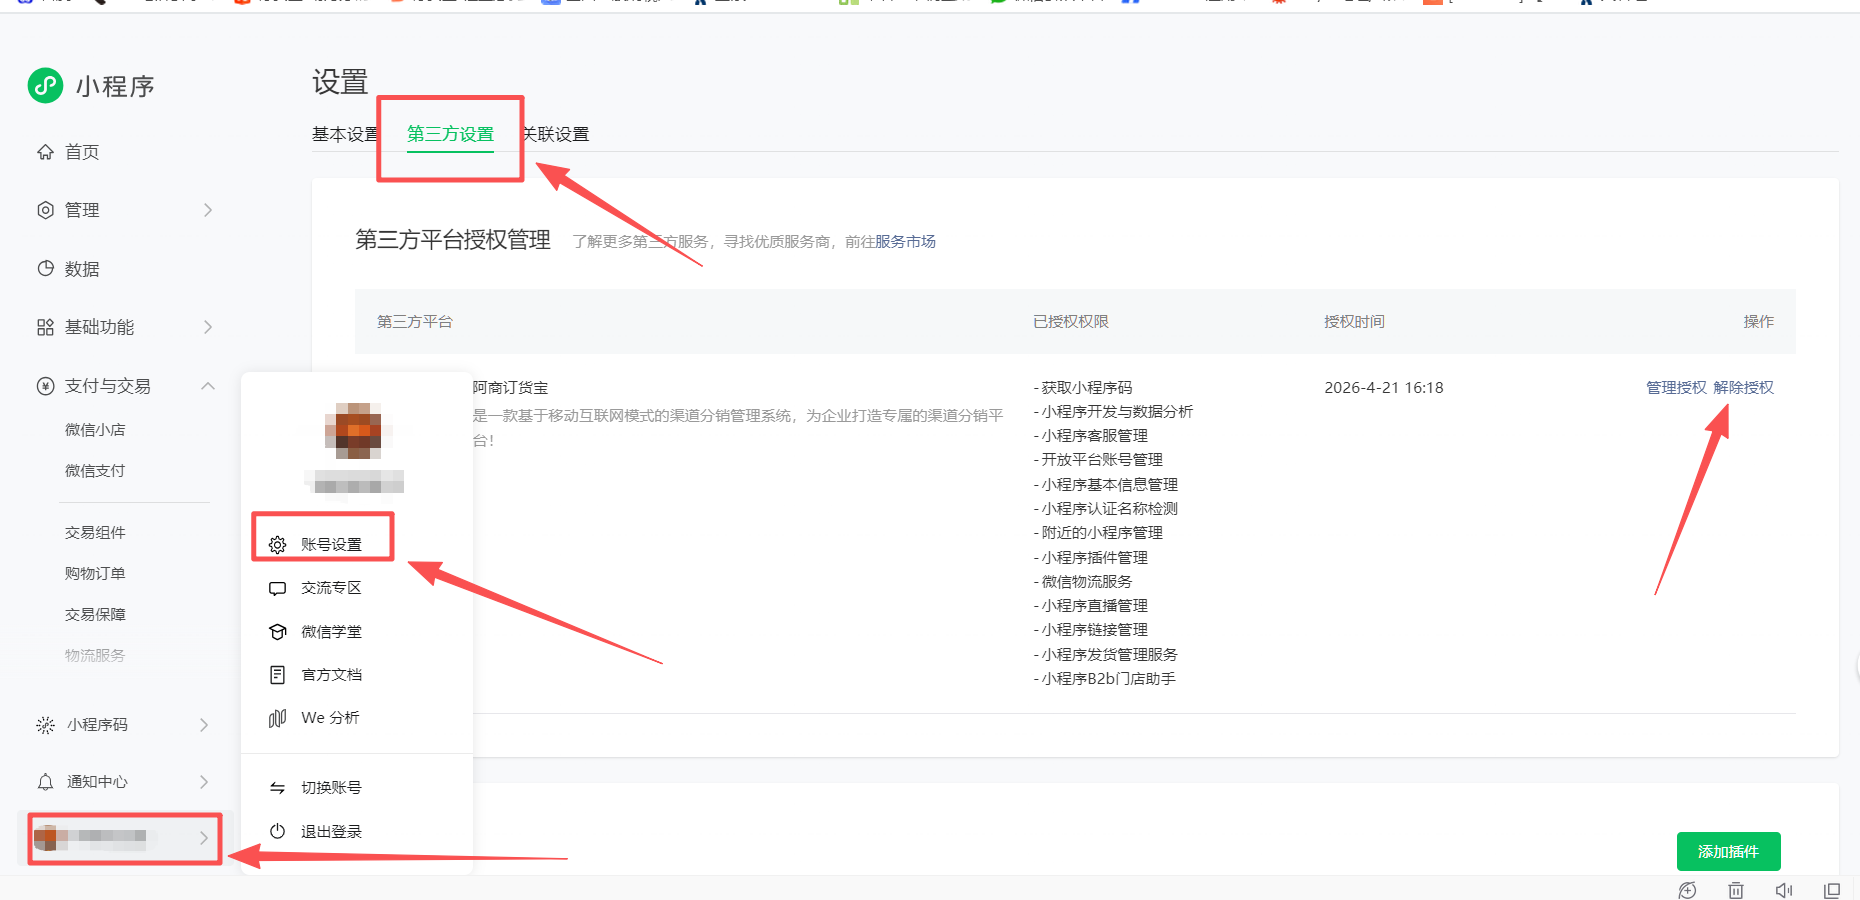Click the green 小程序 logo icon
The width and height of the screenshot is (1860, 900).
45,86
